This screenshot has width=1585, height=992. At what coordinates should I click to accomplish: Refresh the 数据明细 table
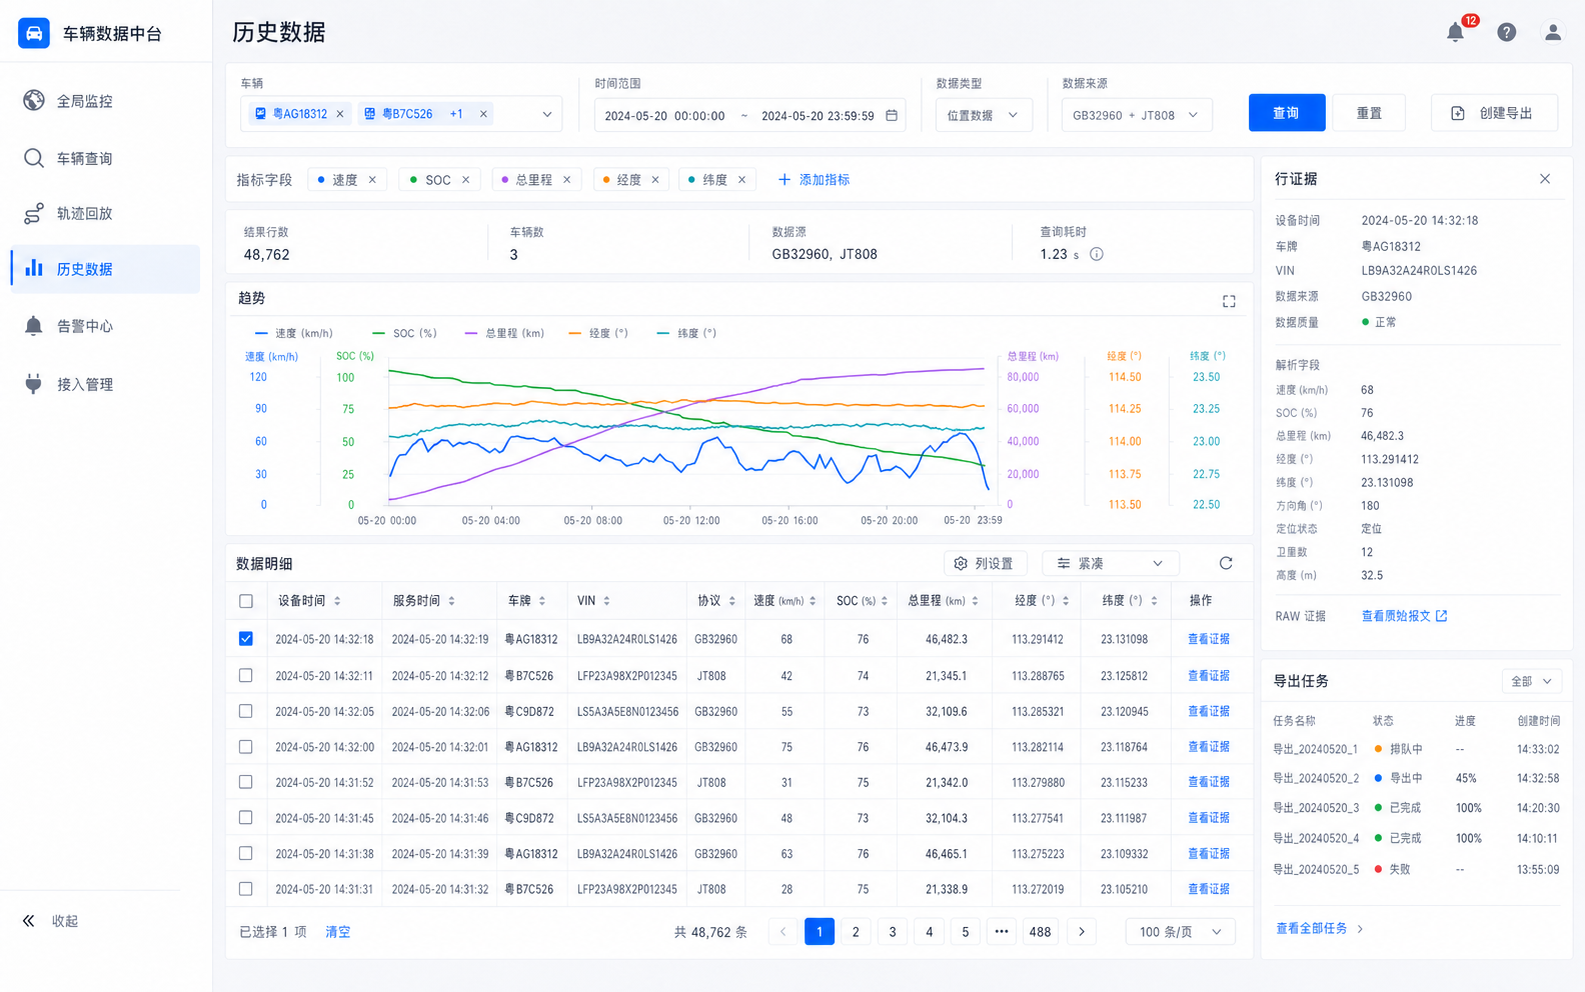pos(1225,563)
